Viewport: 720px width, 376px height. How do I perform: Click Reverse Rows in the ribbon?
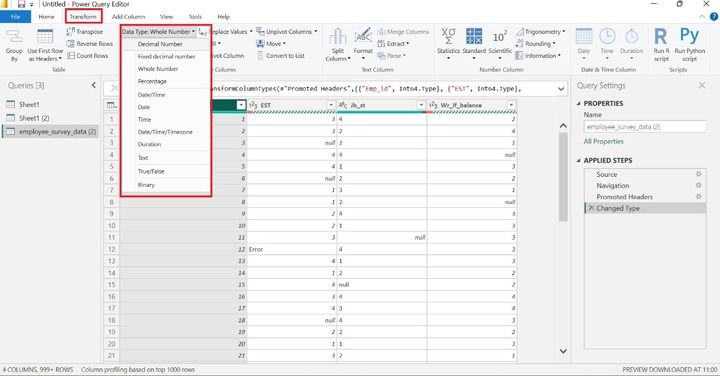[90, 44]
